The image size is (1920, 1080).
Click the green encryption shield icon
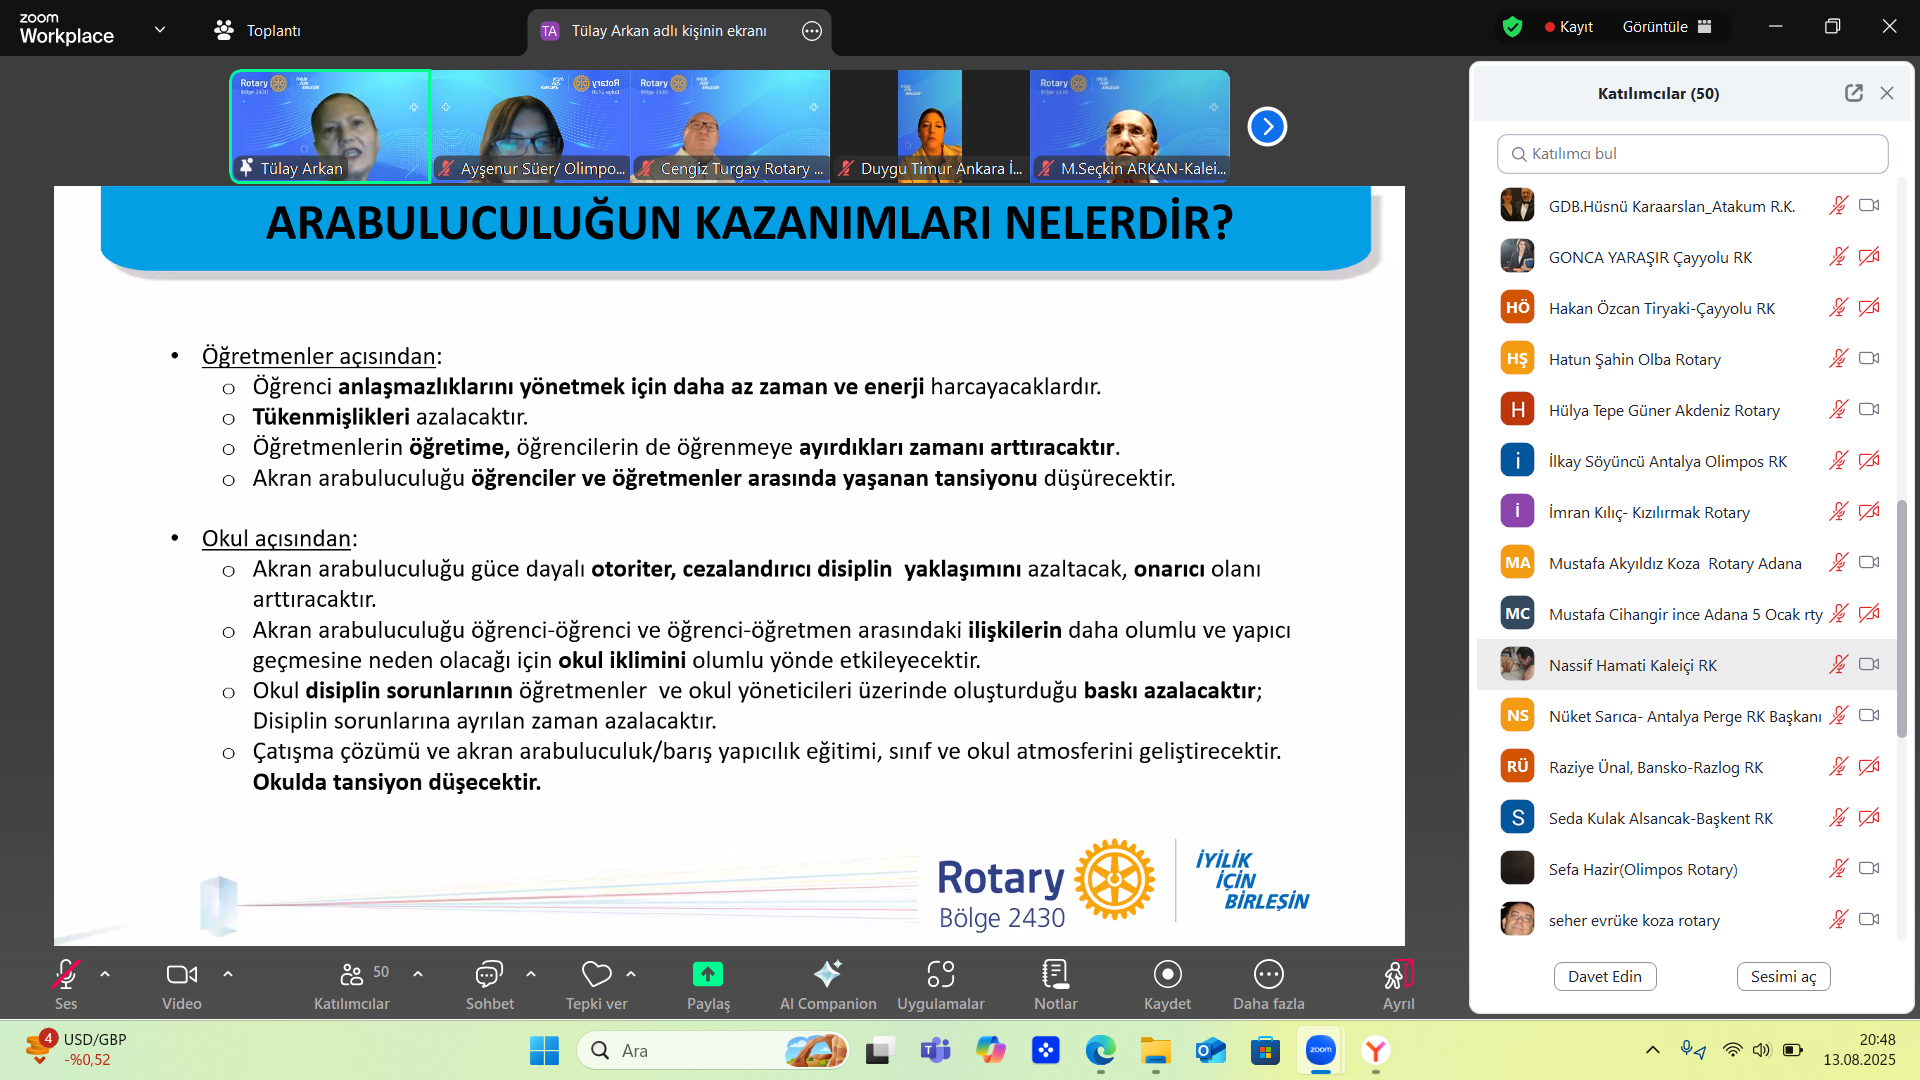coord(1512,27)
